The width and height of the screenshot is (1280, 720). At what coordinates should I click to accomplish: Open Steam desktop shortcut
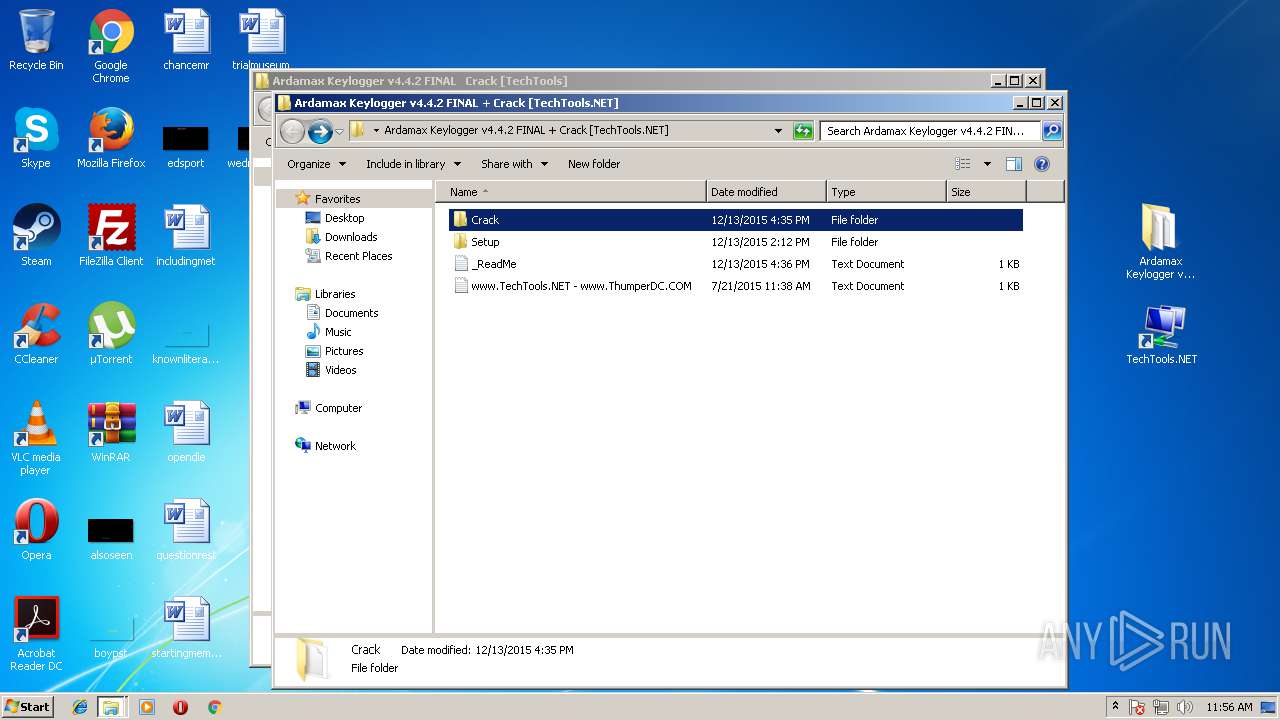36,236
